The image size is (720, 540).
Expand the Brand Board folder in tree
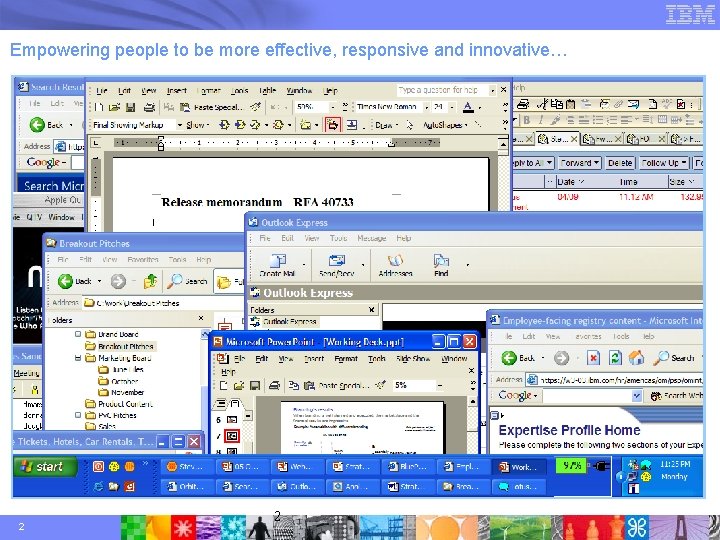(x=78, y=334)
